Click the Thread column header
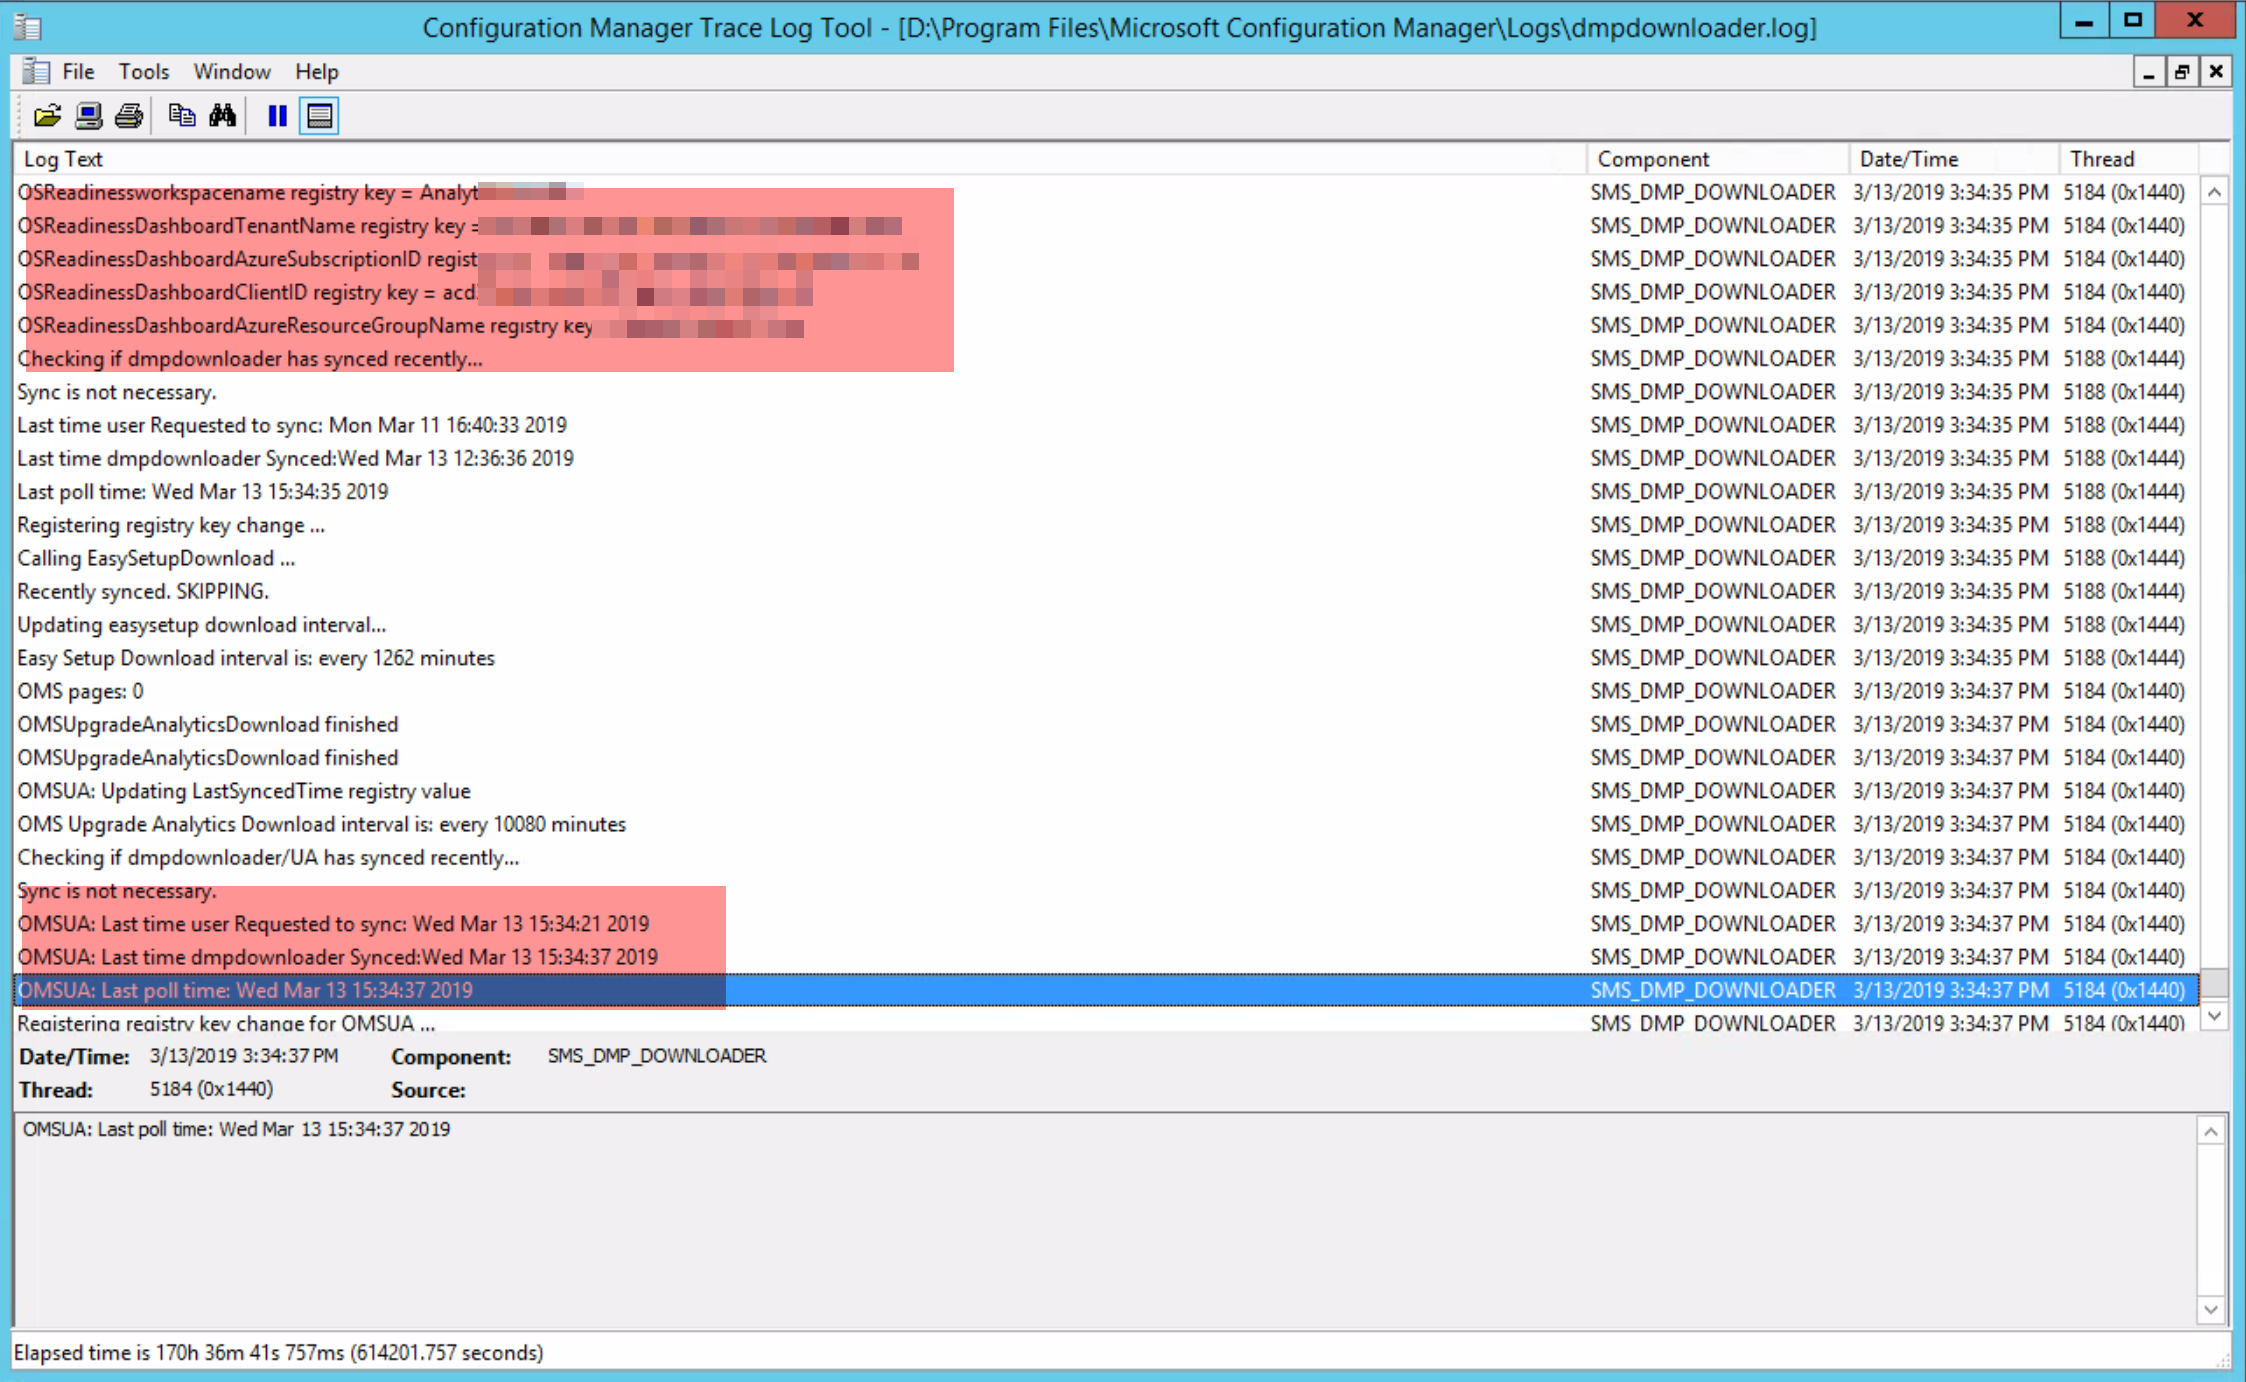Viewport: 2246px width, 1382px height. tap(2101, 159)
